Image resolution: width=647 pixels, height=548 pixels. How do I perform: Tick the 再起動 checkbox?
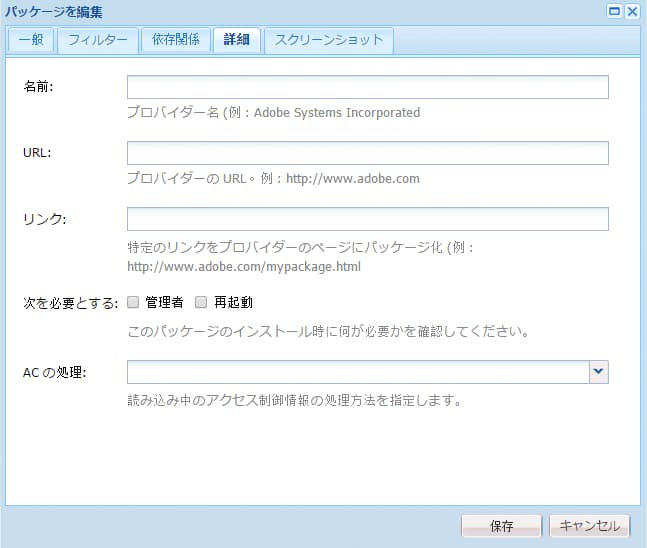pyautogui.click(x=201, y=302)
